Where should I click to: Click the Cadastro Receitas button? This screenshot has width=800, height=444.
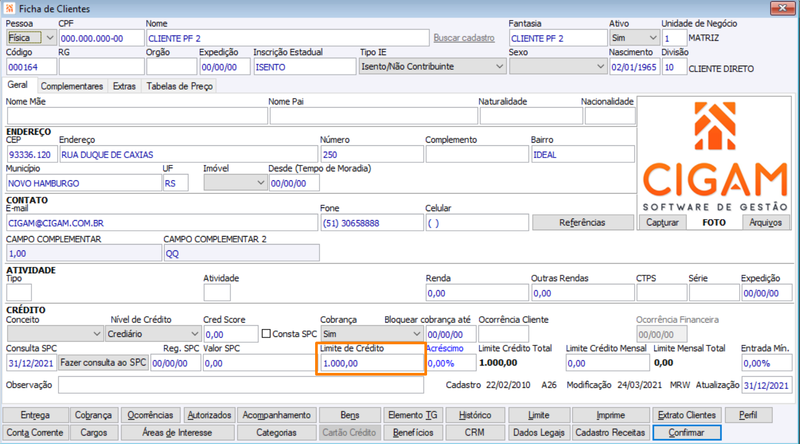611,432
